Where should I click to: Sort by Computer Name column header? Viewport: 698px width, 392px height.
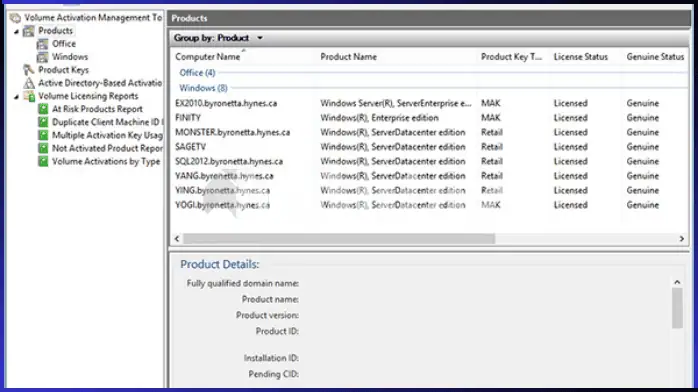tap(207, 57)
